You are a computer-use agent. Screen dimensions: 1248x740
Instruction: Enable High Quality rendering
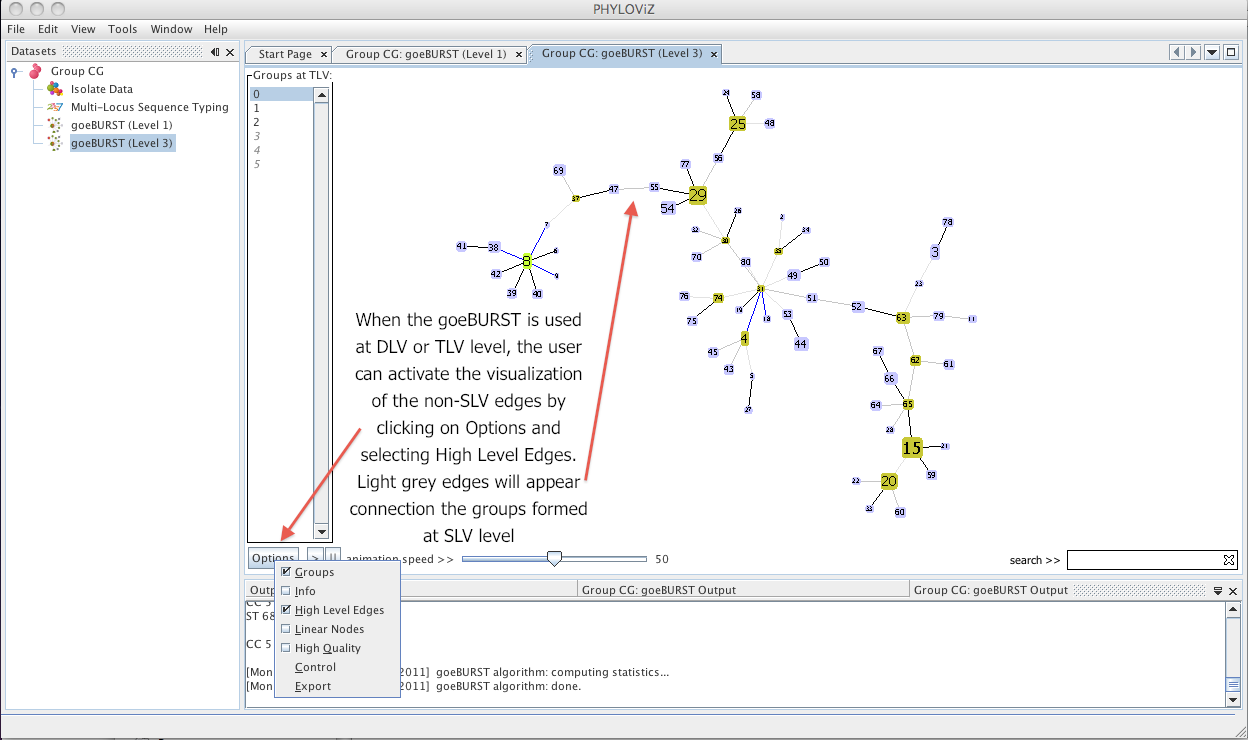tap(286, 648)
